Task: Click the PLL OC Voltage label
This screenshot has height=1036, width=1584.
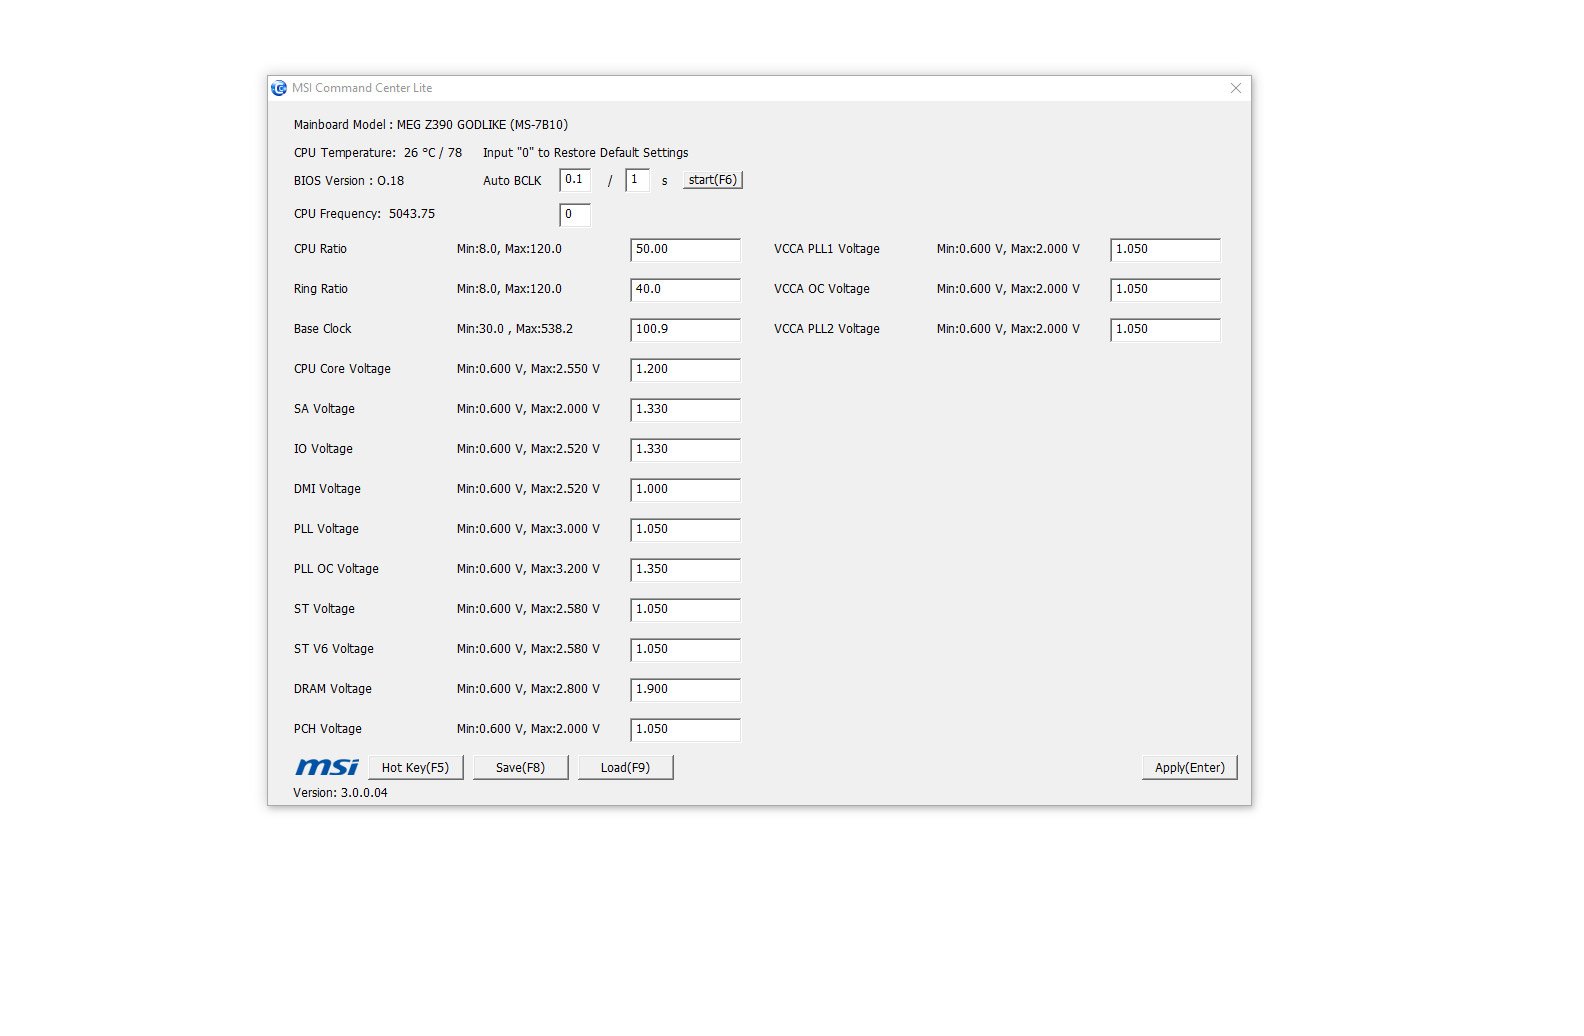Action: pos(336,569)
